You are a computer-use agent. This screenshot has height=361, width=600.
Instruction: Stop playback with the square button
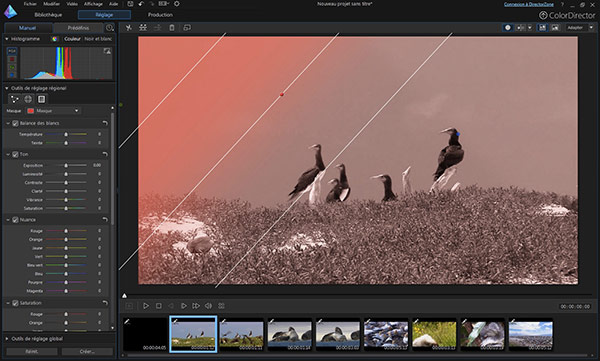[x=158, y=306]
